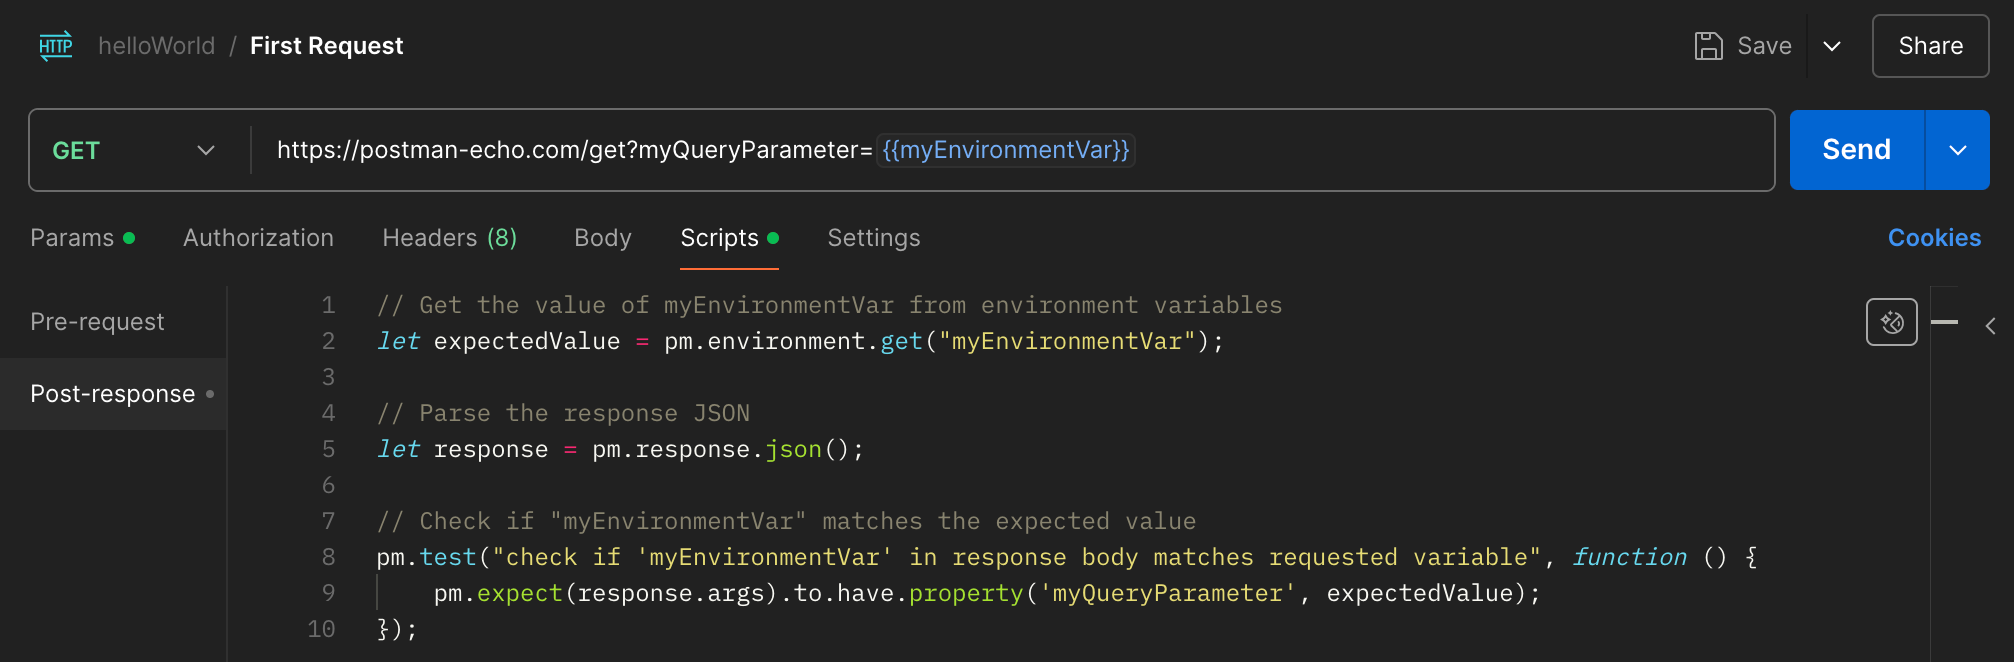Screen dimensions: 2014x662
Task: Click the '// Parse the response JSON' comment
Action: click(563, 413)
